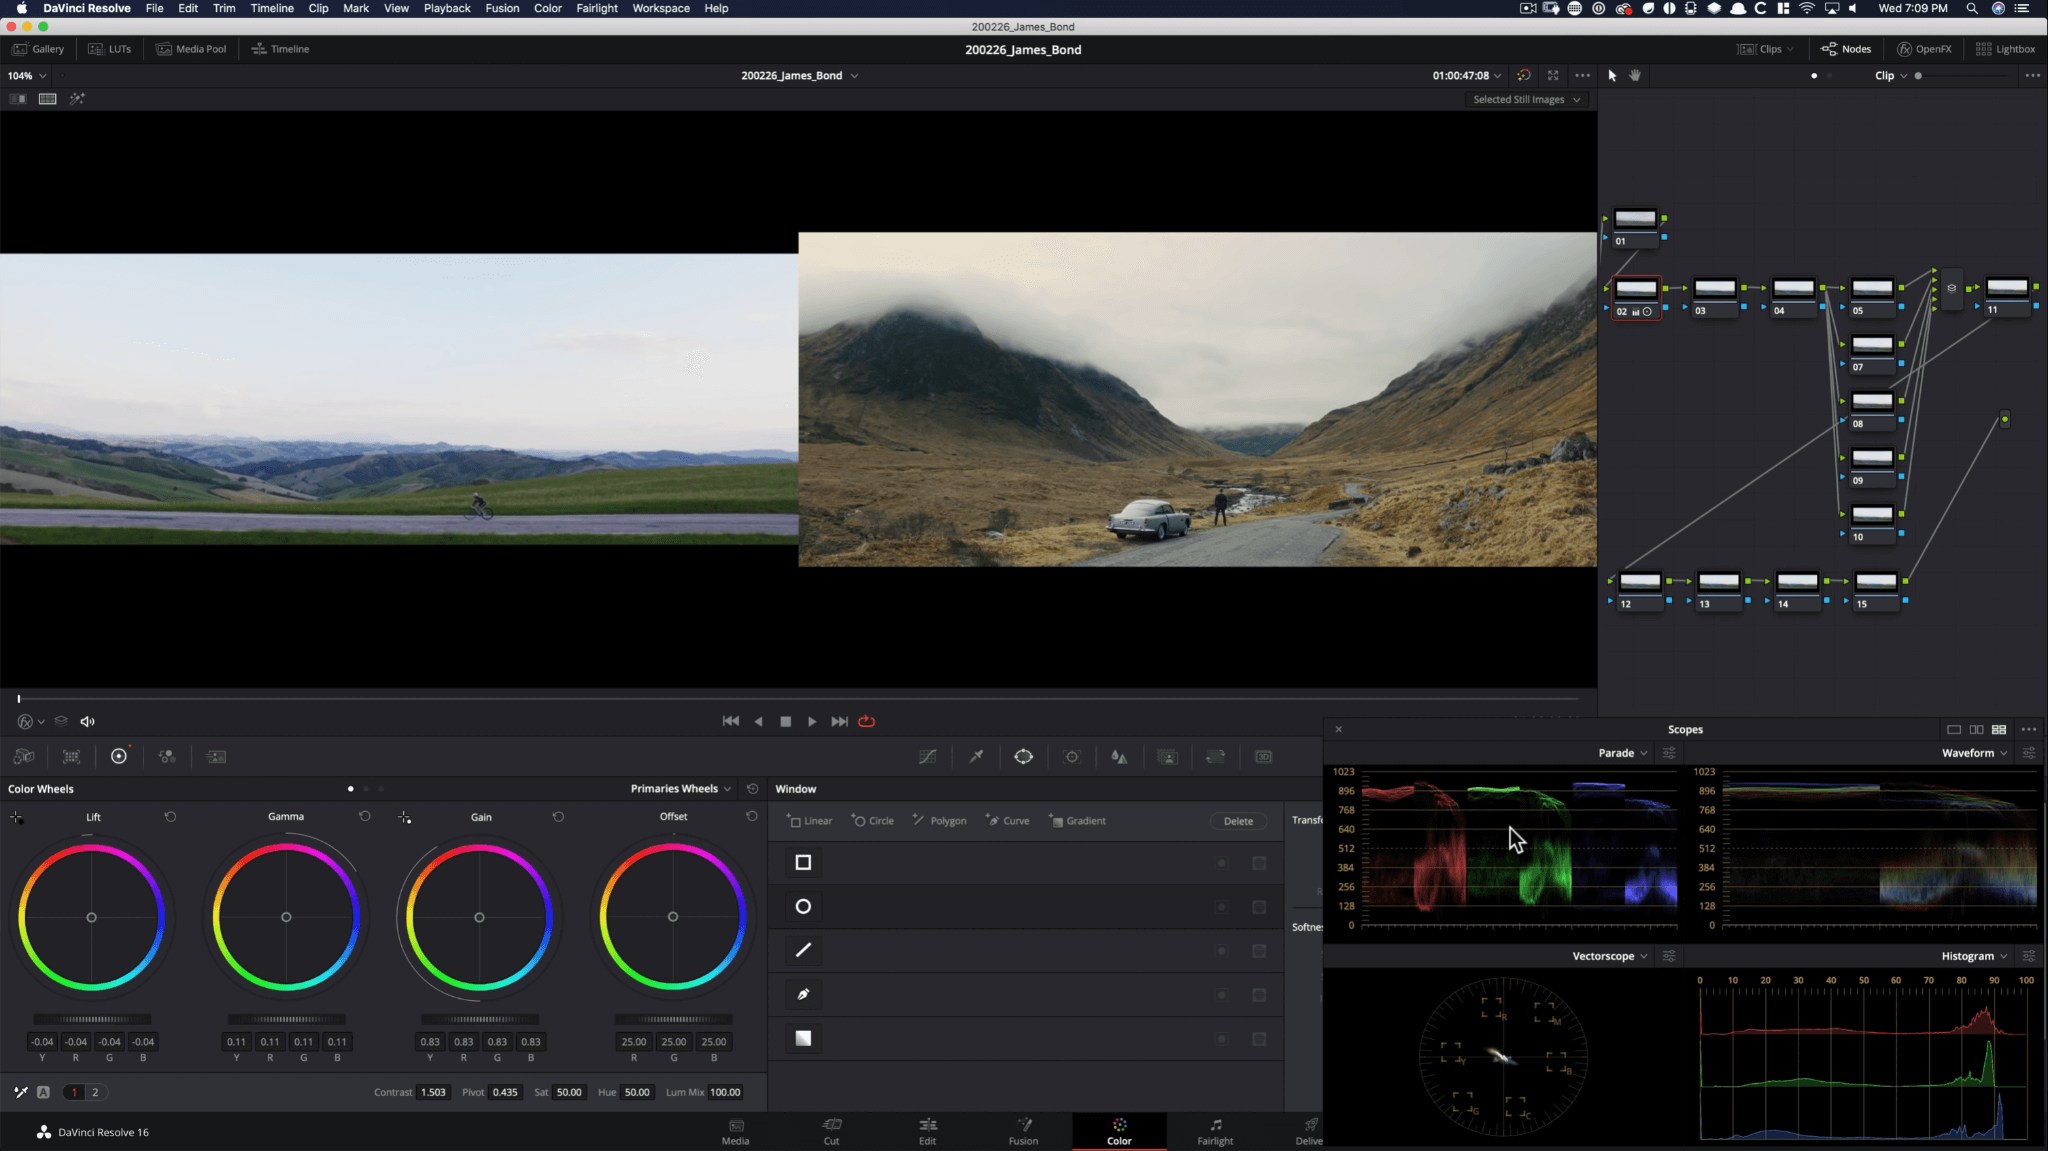
Task: Open the Color Match palette icon
Action: click(x=71, y=757)
